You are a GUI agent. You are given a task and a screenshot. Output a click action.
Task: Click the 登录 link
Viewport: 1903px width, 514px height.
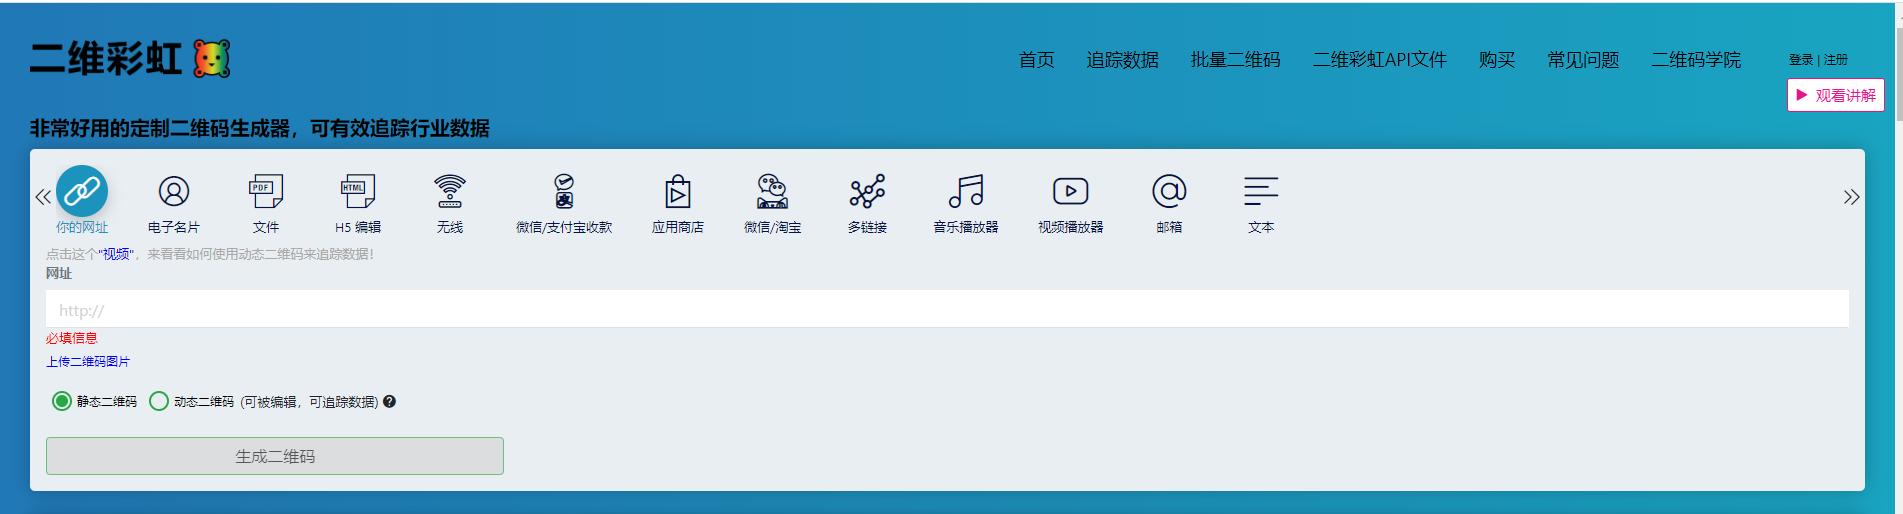point(1801,60)
